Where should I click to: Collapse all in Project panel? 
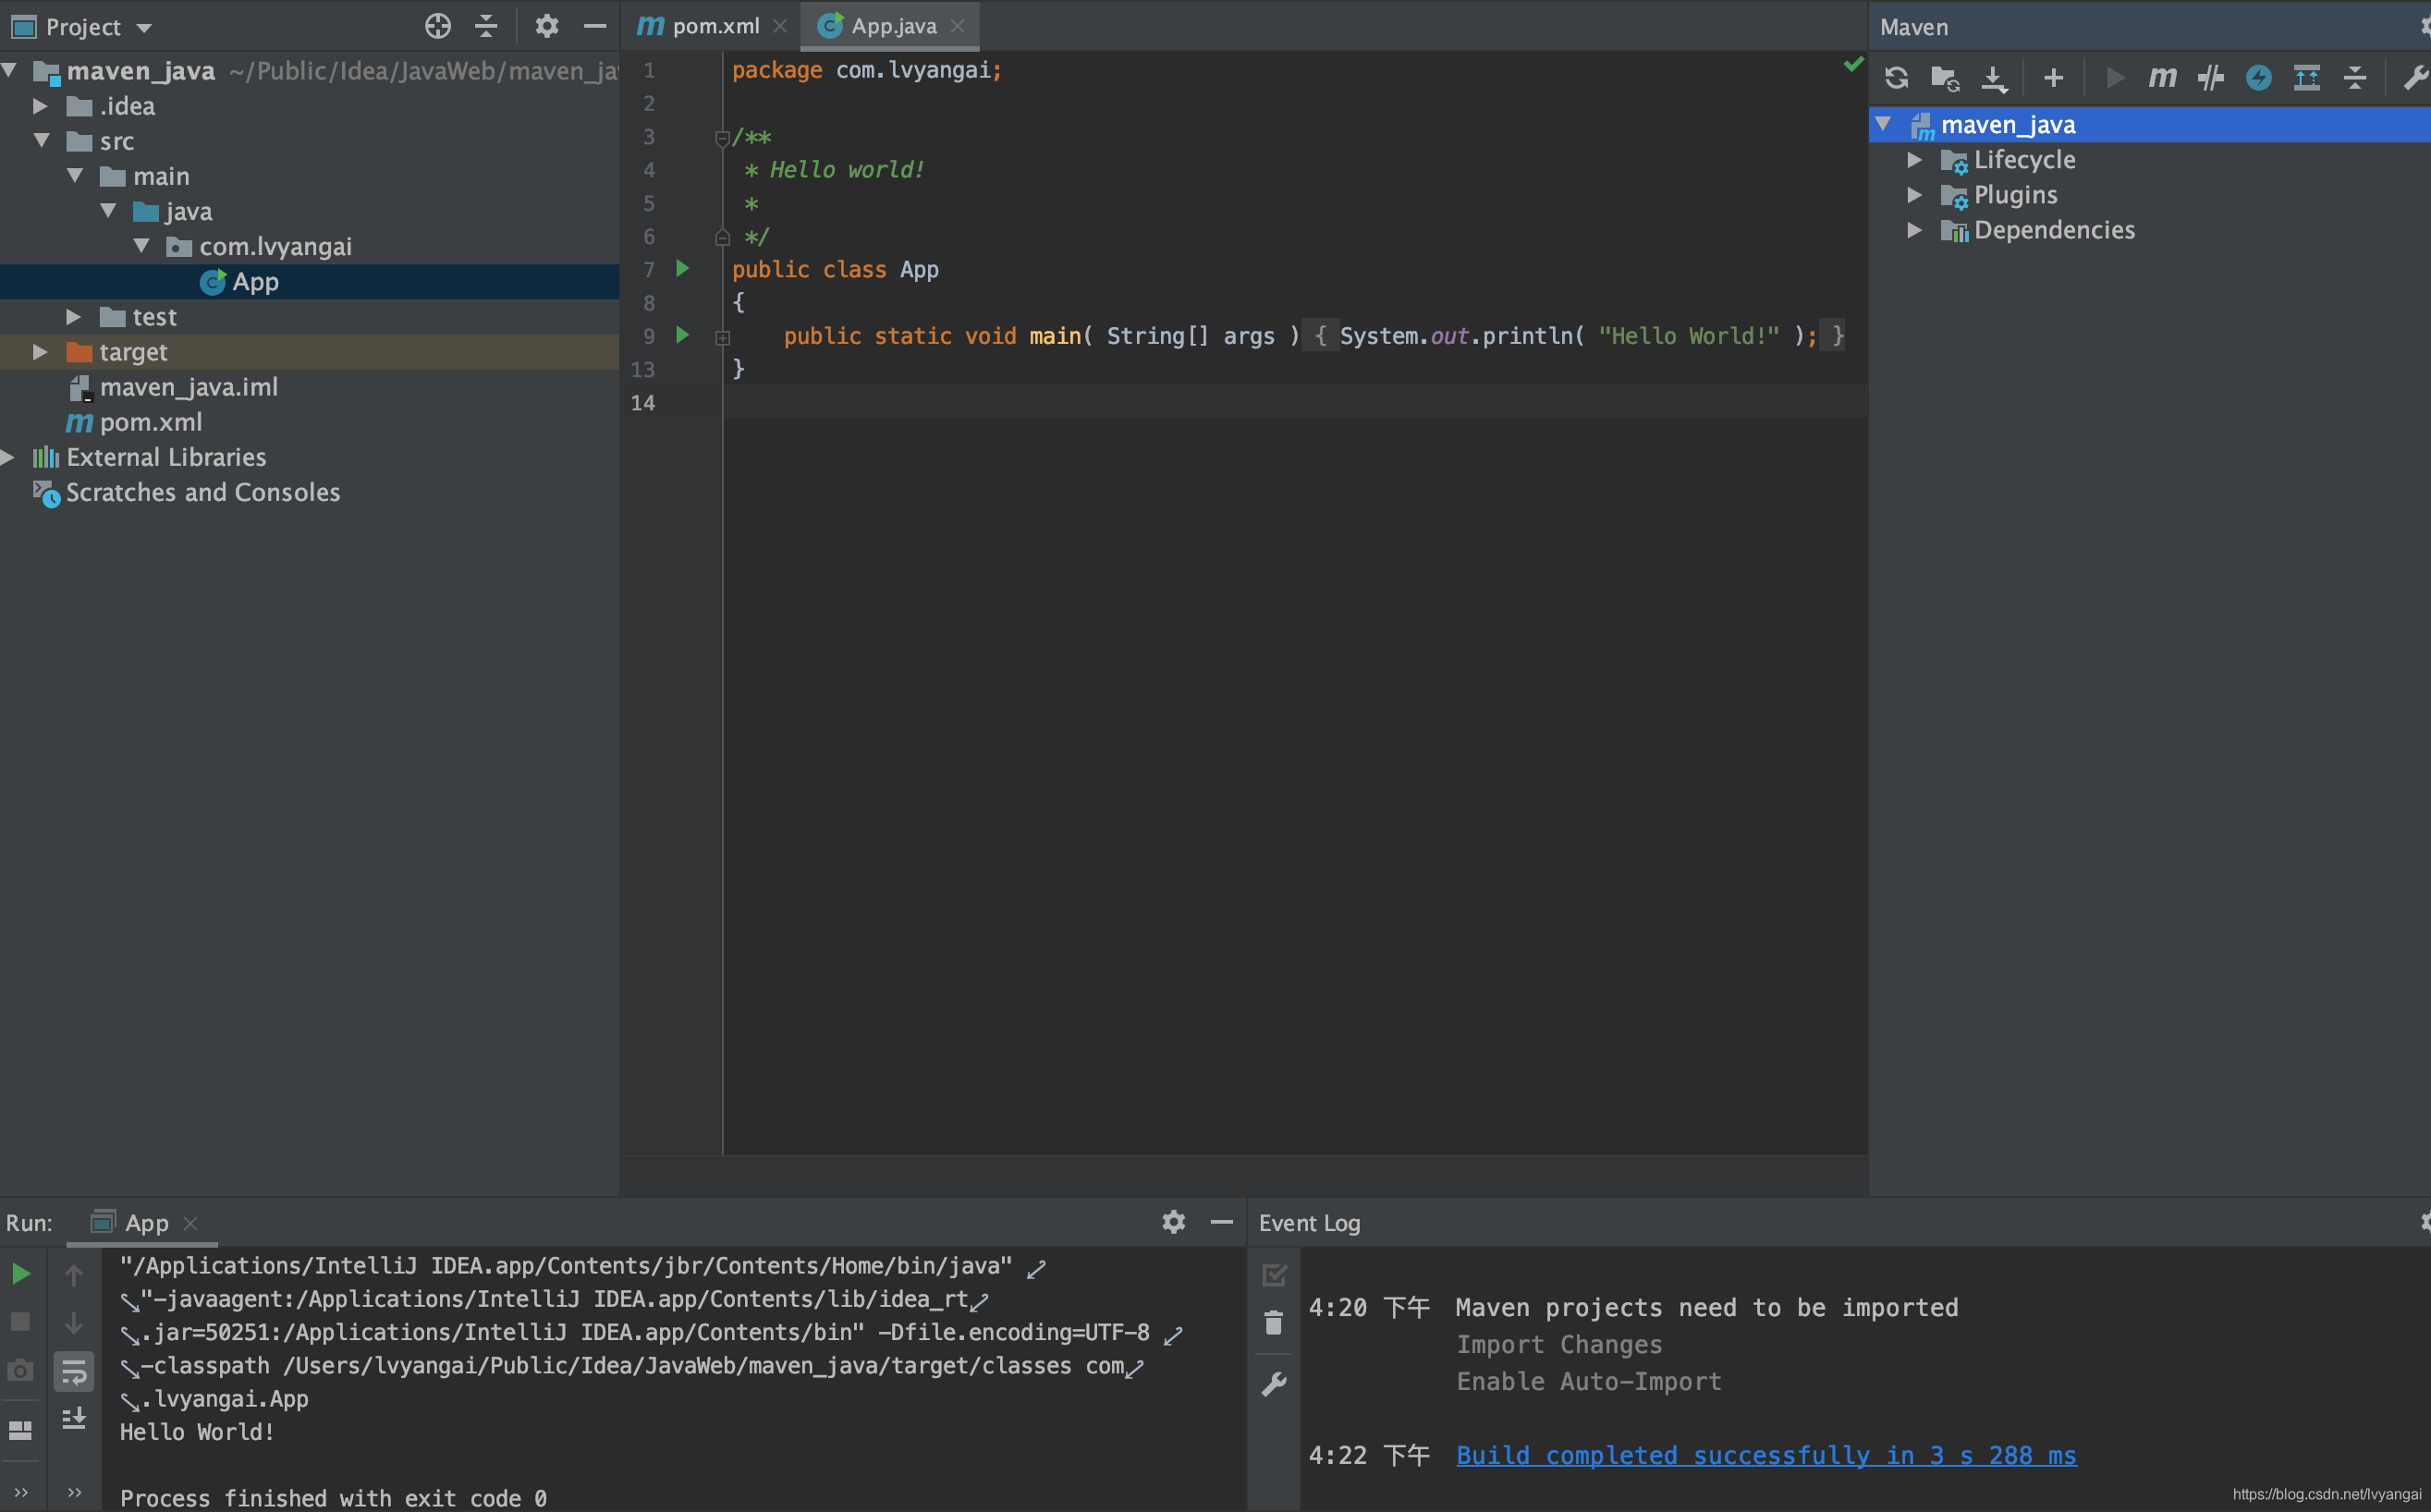(x=486, y=26)
